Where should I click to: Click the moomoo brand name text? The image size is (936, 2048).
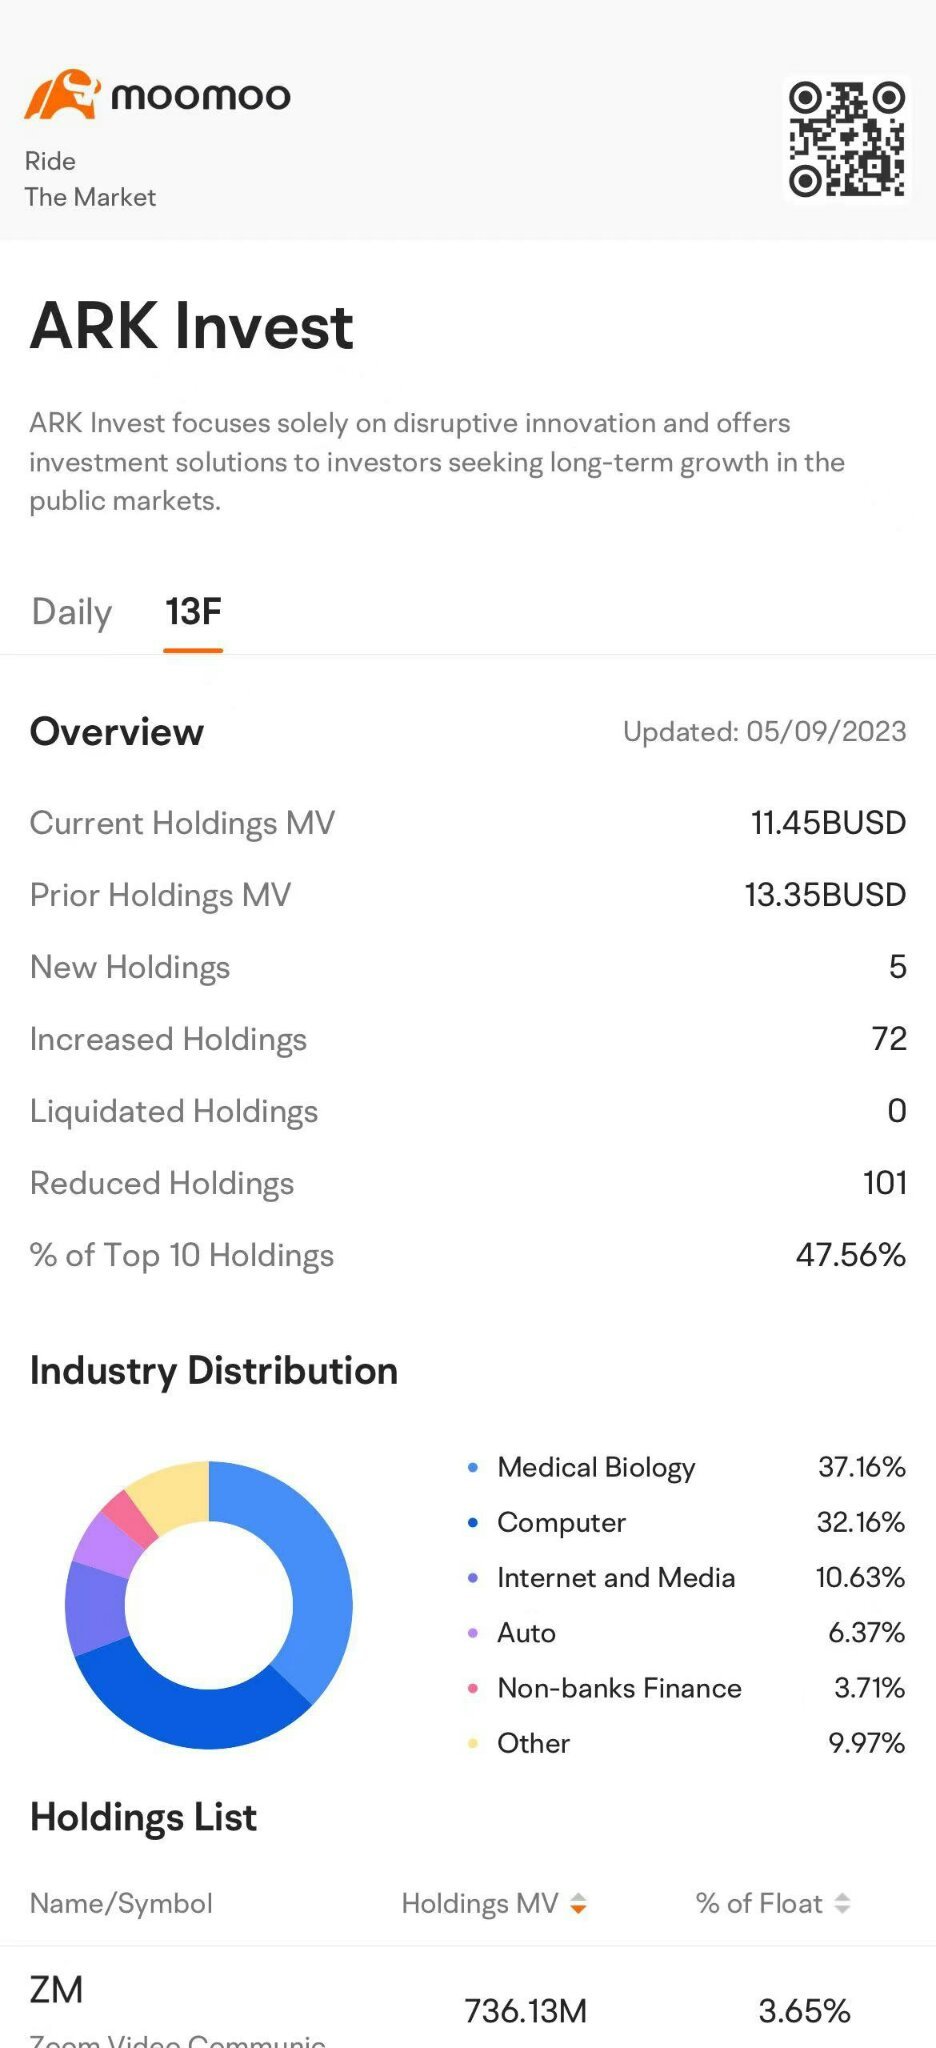pos(201,97)
